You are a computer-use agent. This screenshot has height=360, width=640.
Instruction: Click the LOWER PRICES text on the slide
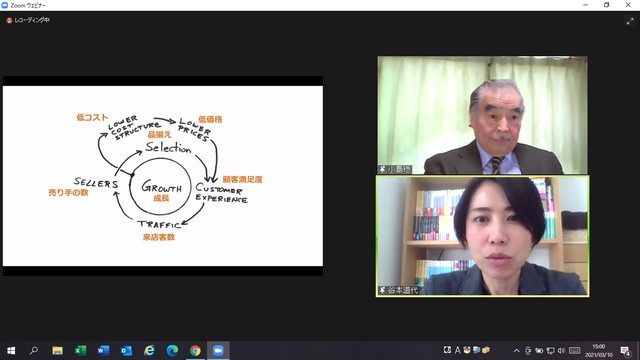click(x=195, y=129)
